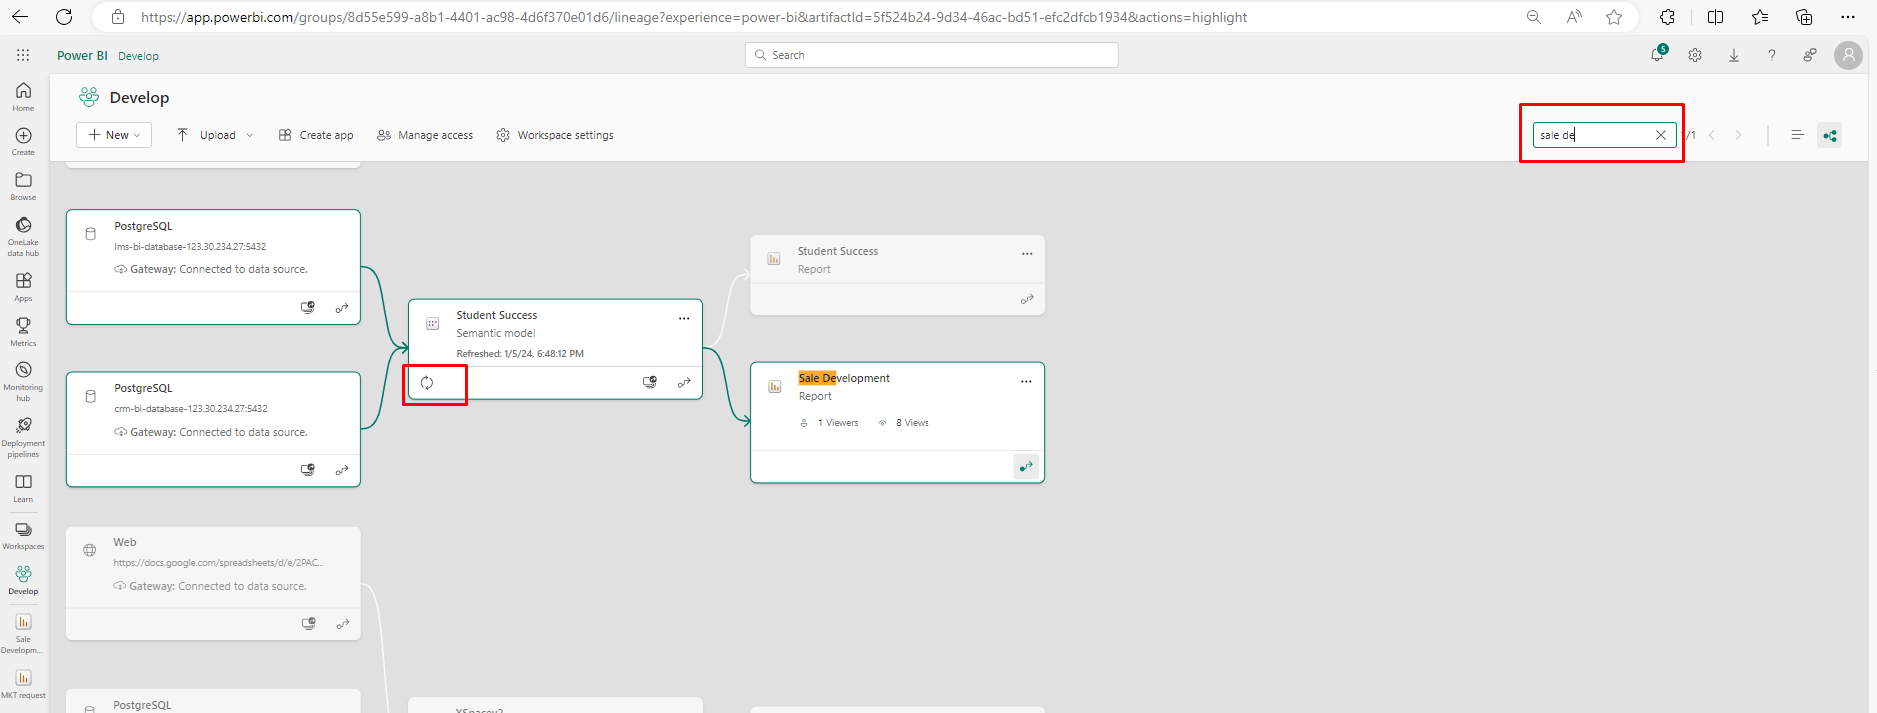Switch to lineage view icon
The width and height of the screenshot is (1877, 713).
tap(1830, 135)
